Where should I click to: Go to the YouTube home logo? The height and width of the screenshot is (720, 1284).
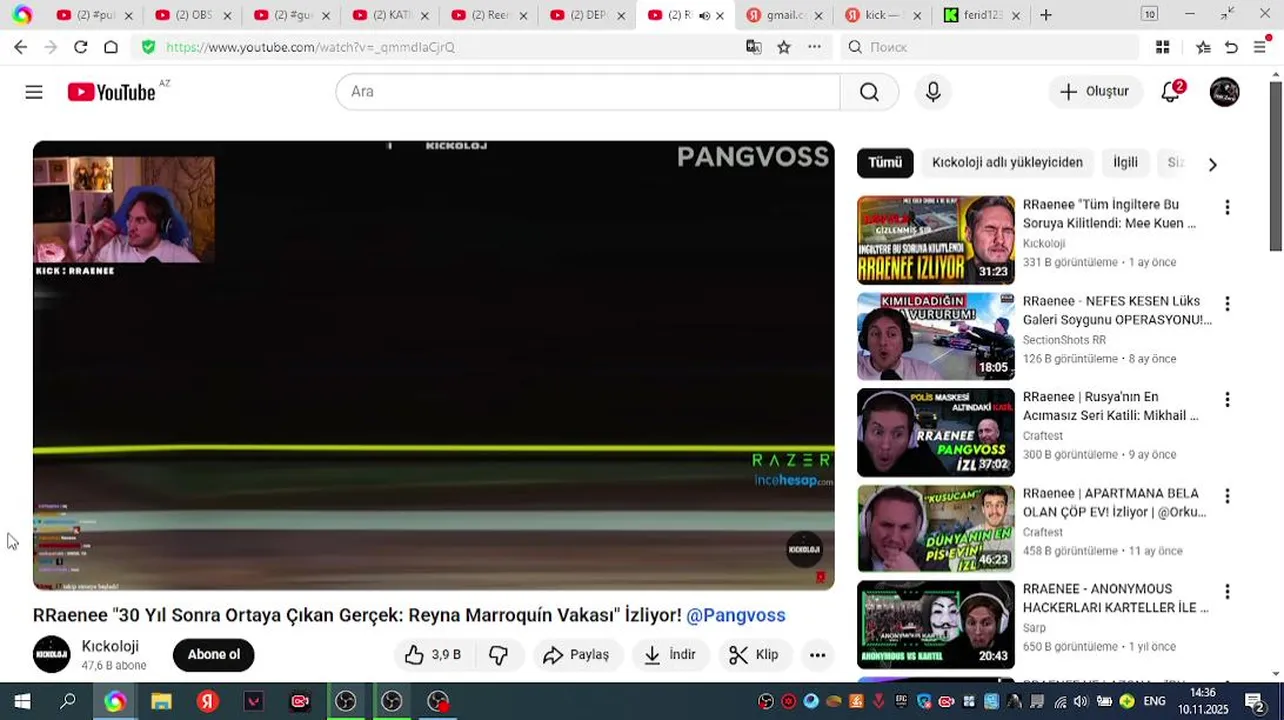(111, 92)
